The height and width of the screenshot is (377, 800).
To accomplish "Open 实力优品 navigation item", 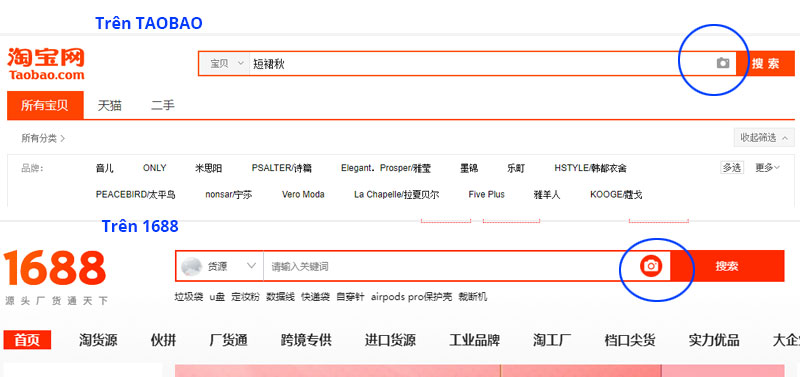I will tap(714, 340).
